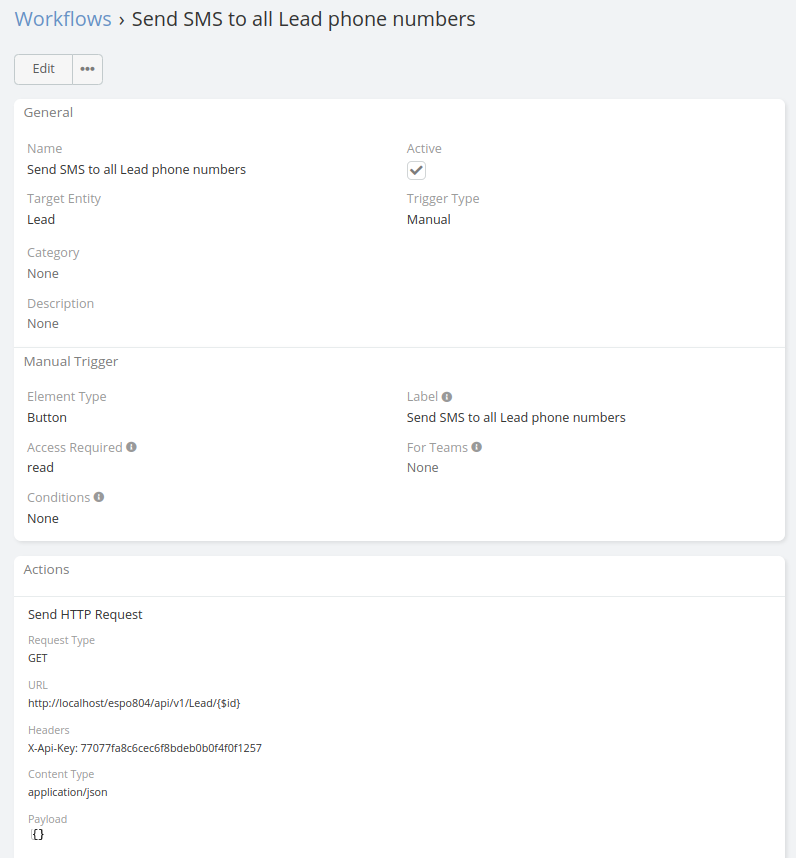The height and width of the screenshot is (858, 796).
Task: Open the three-dots menu beside Edit
Action: click(x=88, y=69)
